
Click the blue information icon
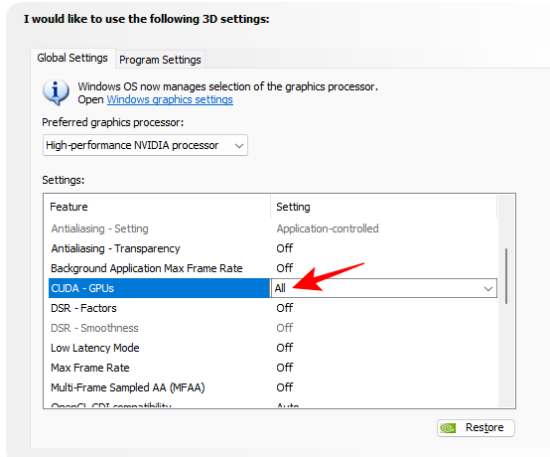pyautogui.click(x=55, y=92)
